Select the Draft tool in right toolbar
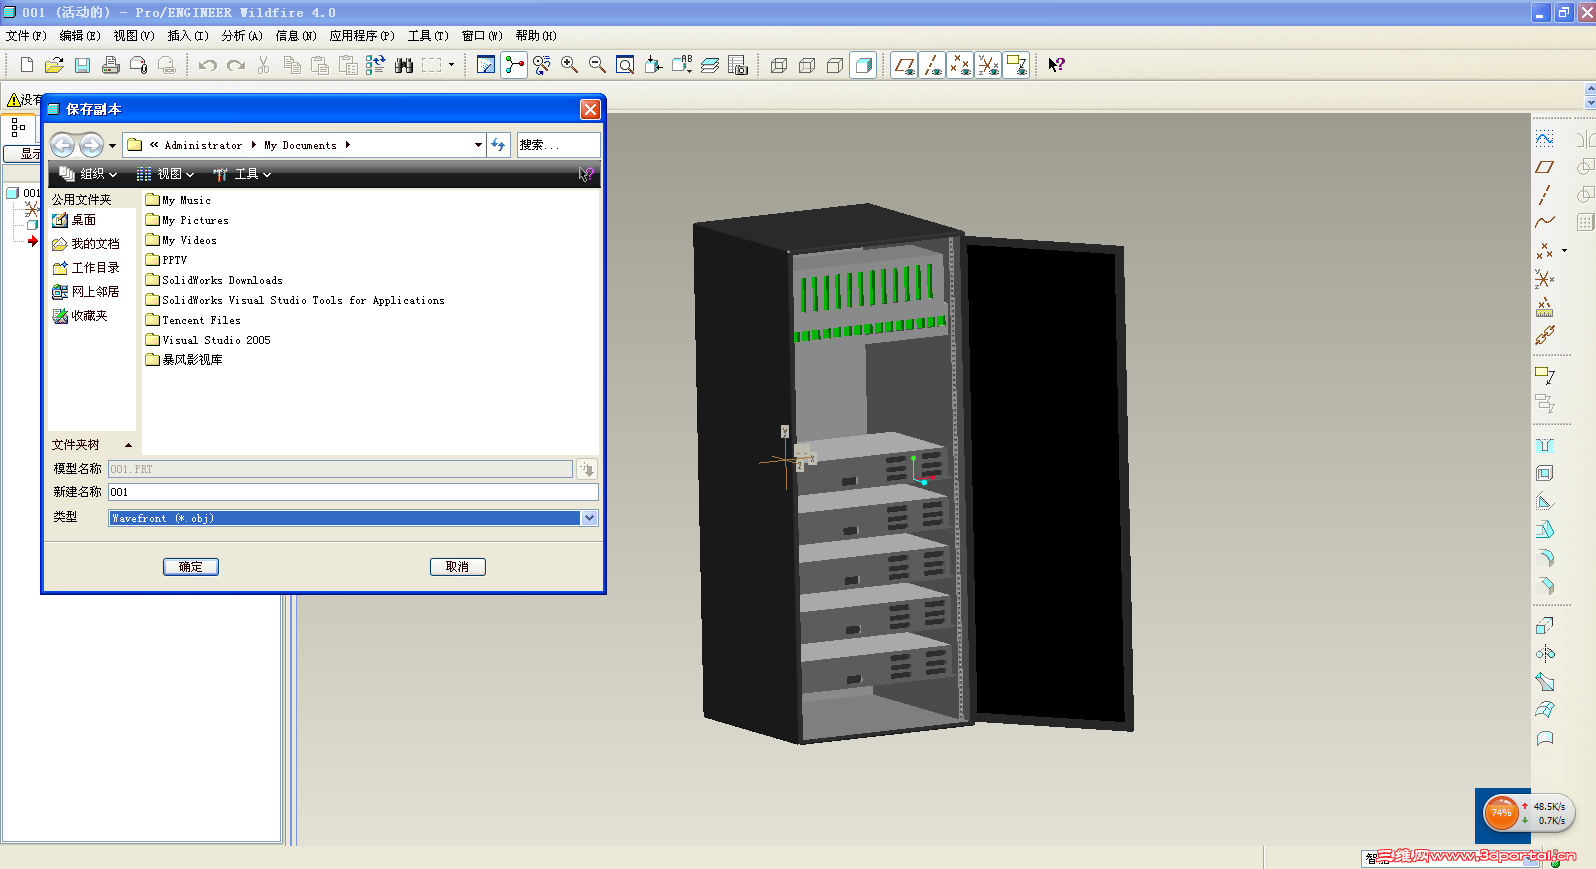 pos(1545,529)
